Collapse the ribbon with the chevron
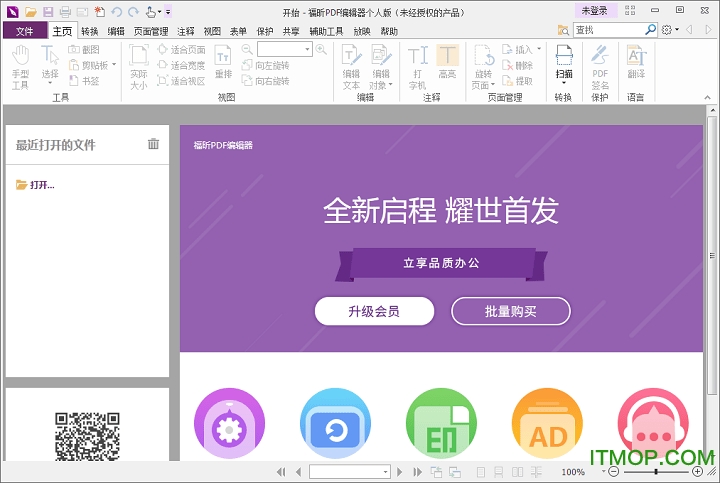Viewport: 720px width, 483px height. pos(707,97)
